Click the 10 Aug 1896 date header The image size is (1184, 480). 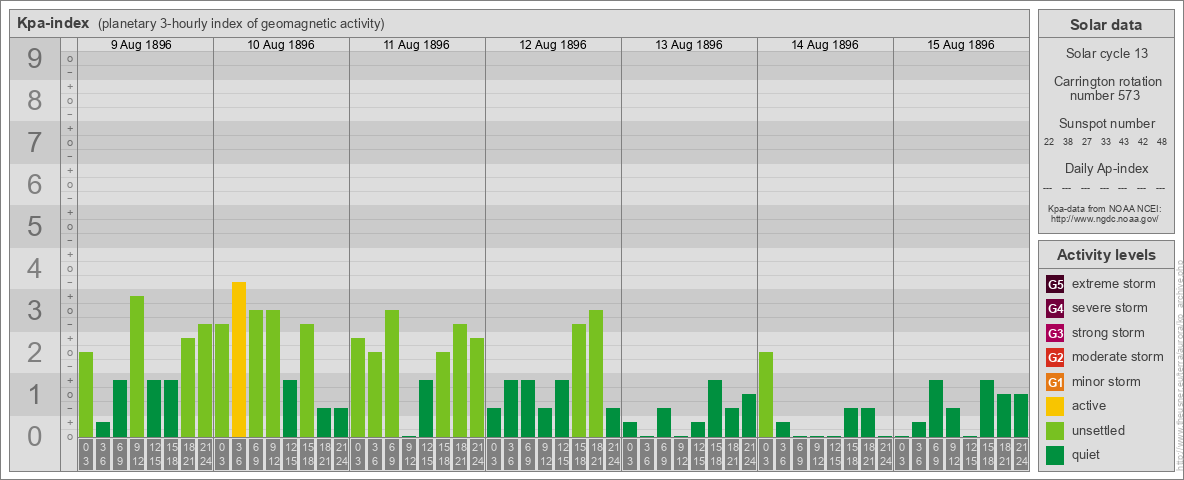point(281,45)
